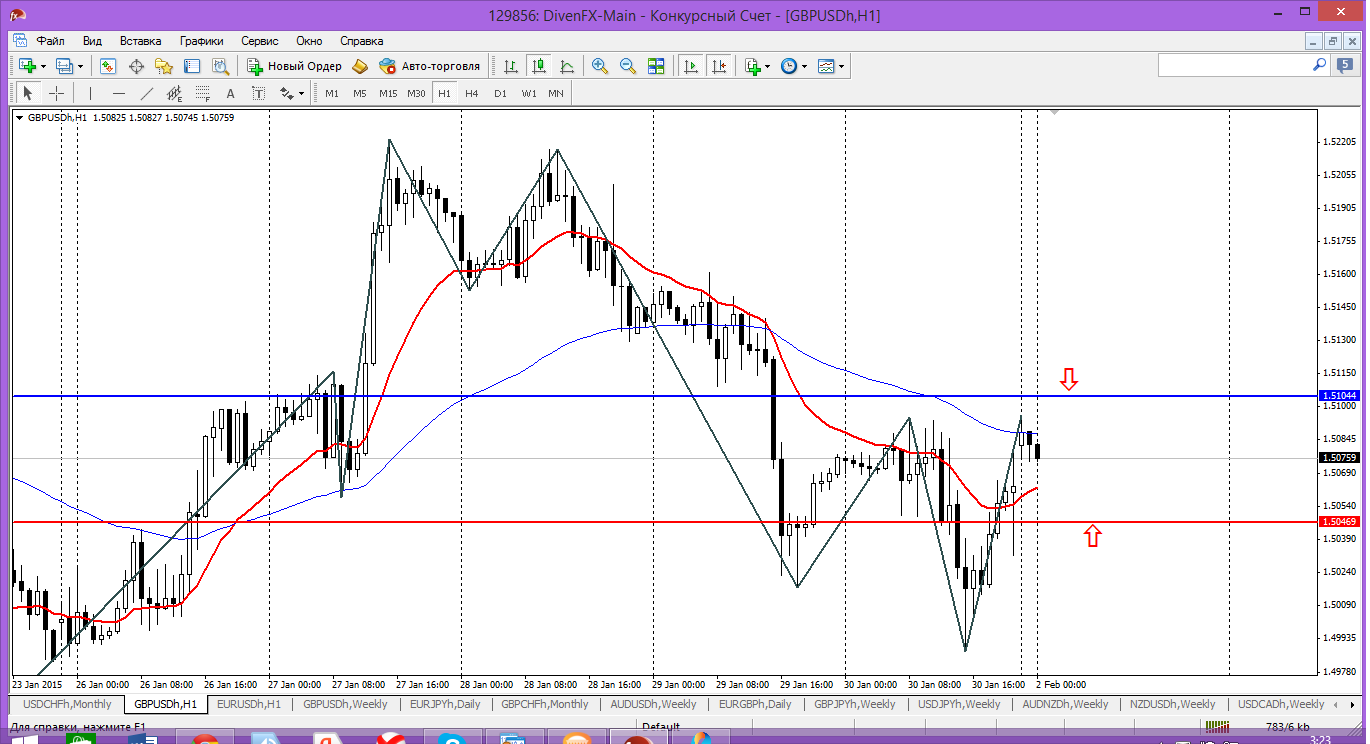Image resolution: width=1370 pixels, height=744 pixels.
Task: Toggle the Data Window crosshair icon
Action: 136,66
